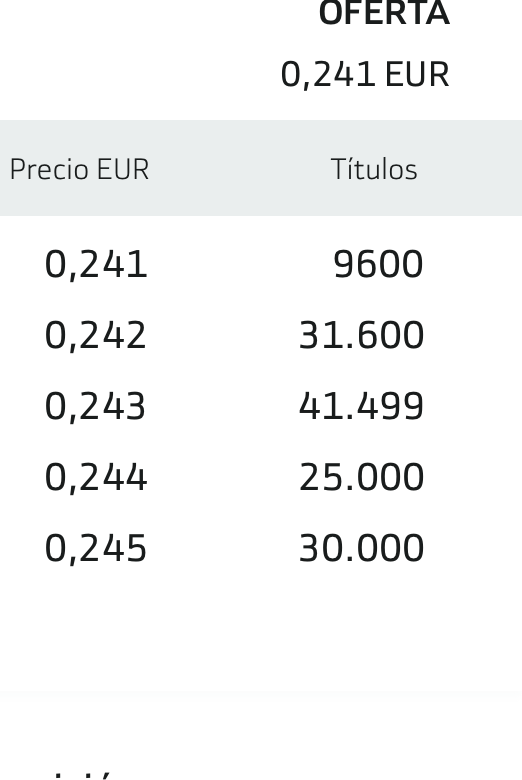Click the 25.000 títulos value
The width and height of the screenshot is (522, 780).
click(361, 478)
